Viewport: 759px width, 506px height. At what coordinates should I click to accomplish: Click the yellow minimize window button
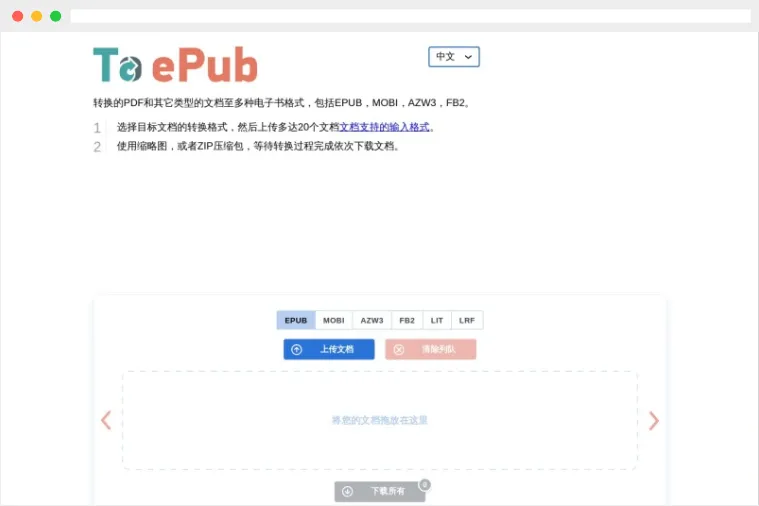(x=36, y=16)
